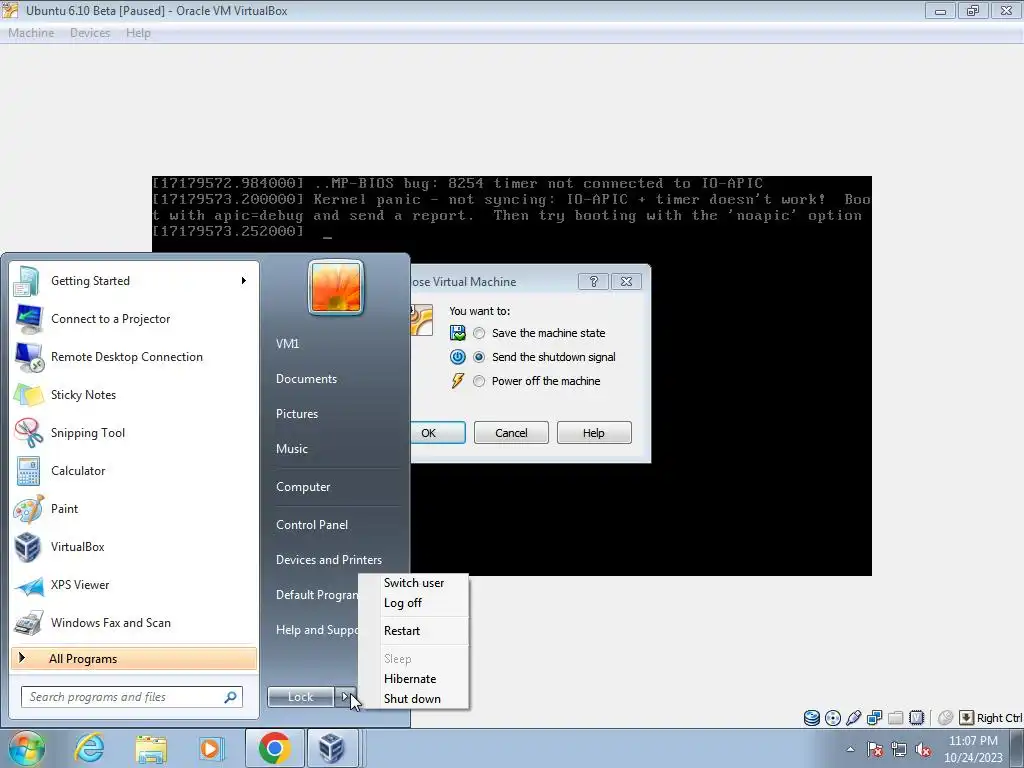Open Control Panel
The image size is (1024, 768).
tap(312, 525)
